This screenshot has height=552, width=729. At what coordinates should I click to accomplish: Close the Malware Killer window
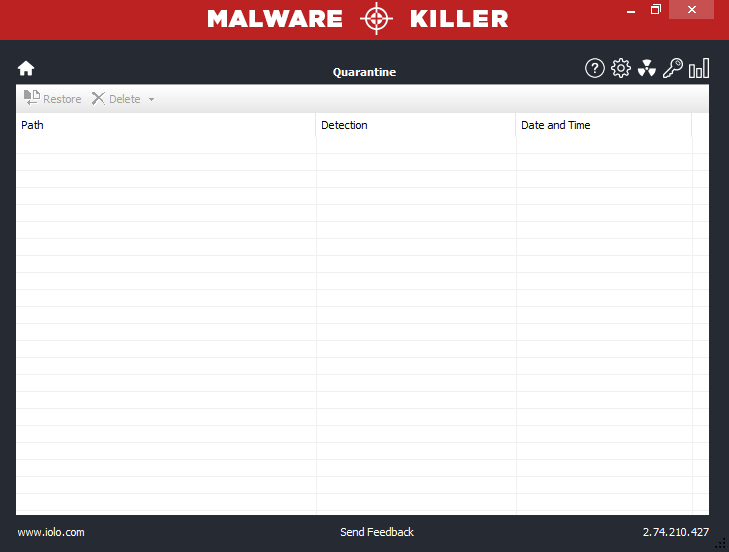[691, 10]
